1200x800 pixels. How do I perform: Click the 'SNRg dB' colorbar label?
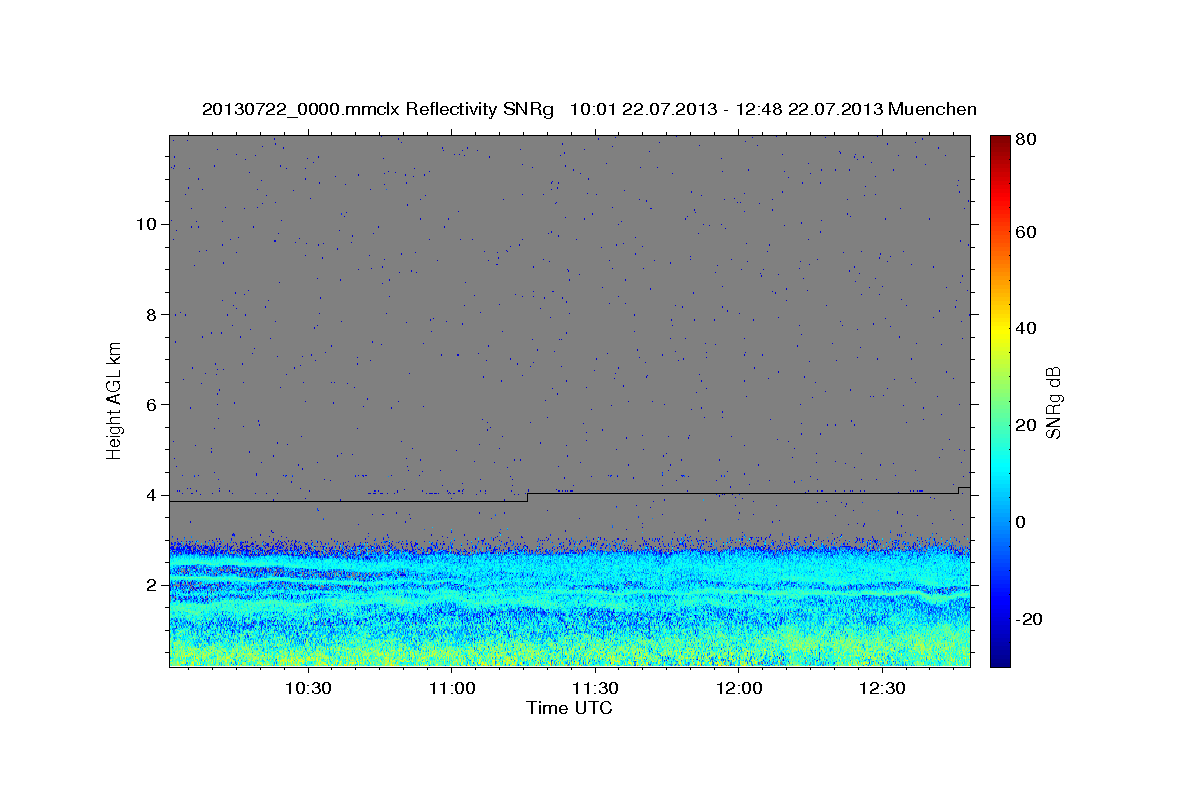tap(1053, 402)
